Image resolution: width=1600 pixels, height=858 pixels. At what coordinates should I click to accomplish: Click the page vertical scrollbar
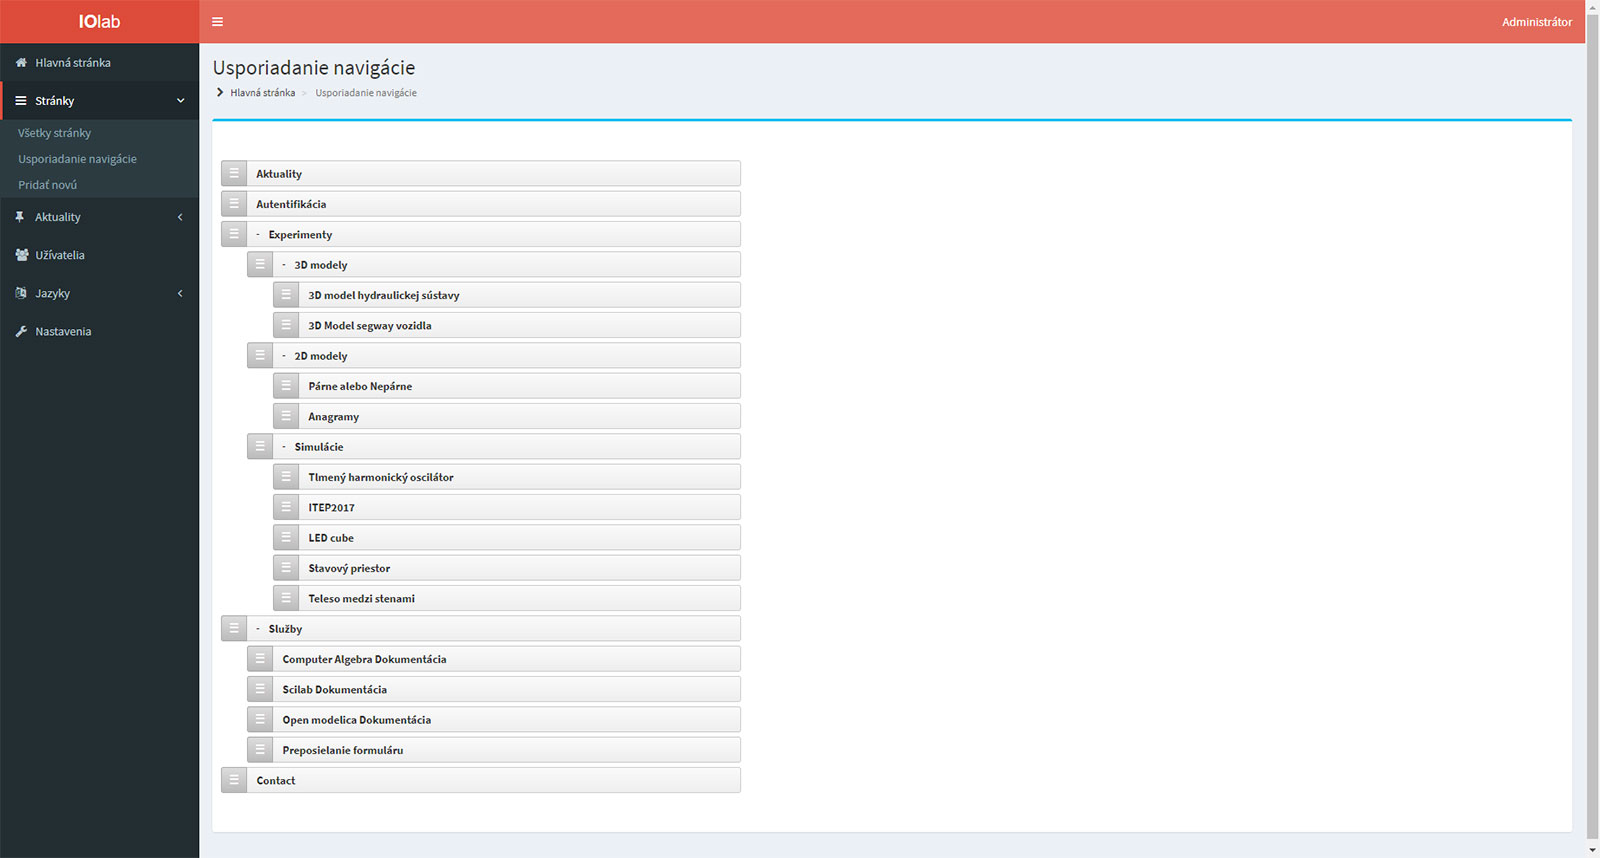pyautogui.click(x=1592, y=400)
